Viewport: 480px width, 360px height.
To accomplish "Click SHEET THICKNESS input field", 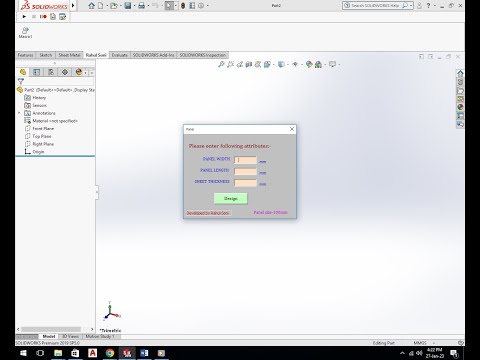I will 245,183.
